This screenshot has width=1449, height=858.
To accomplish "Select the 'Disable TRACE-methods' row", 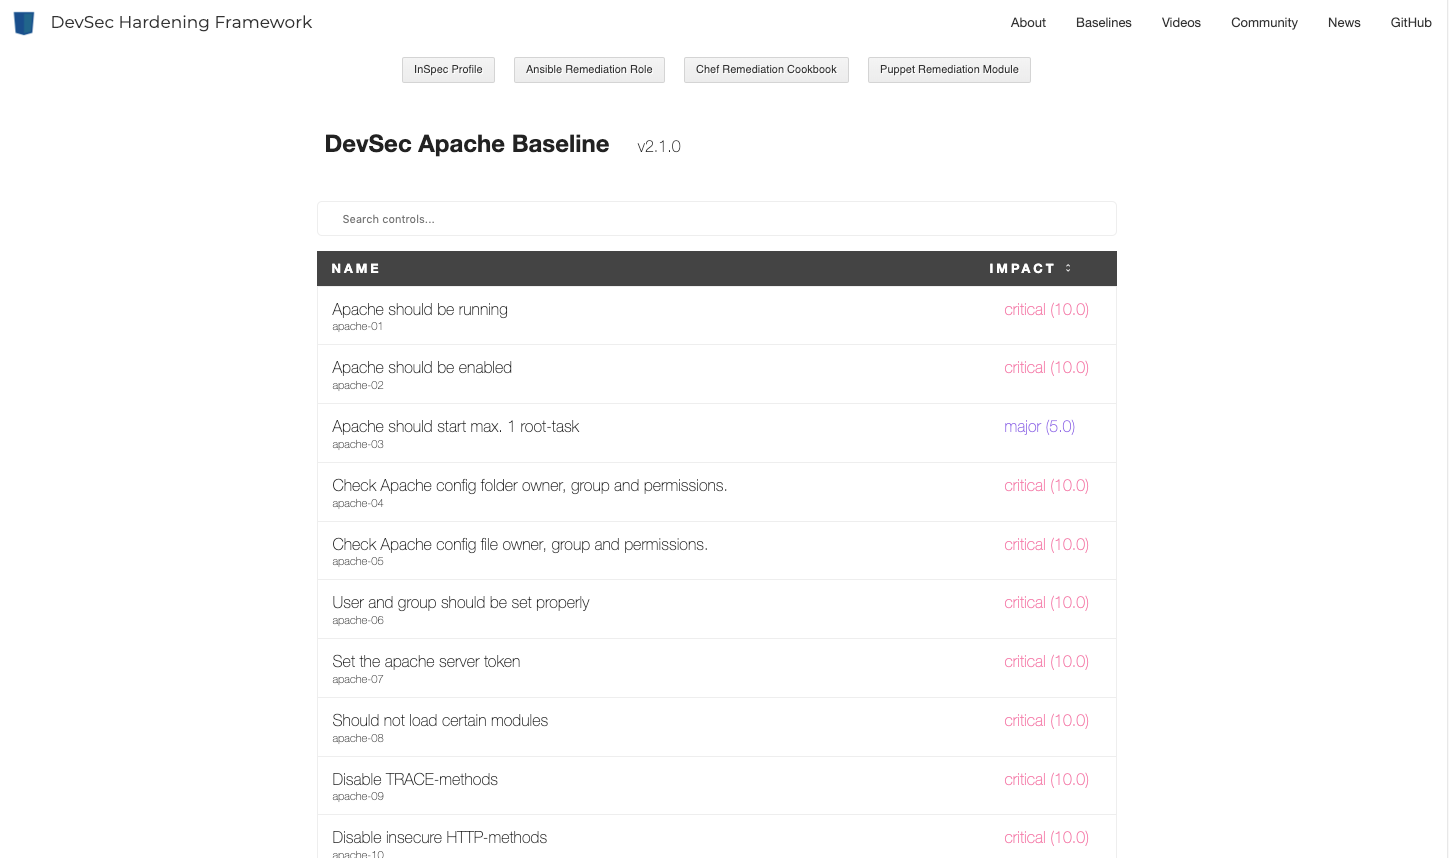I will 717,786.
